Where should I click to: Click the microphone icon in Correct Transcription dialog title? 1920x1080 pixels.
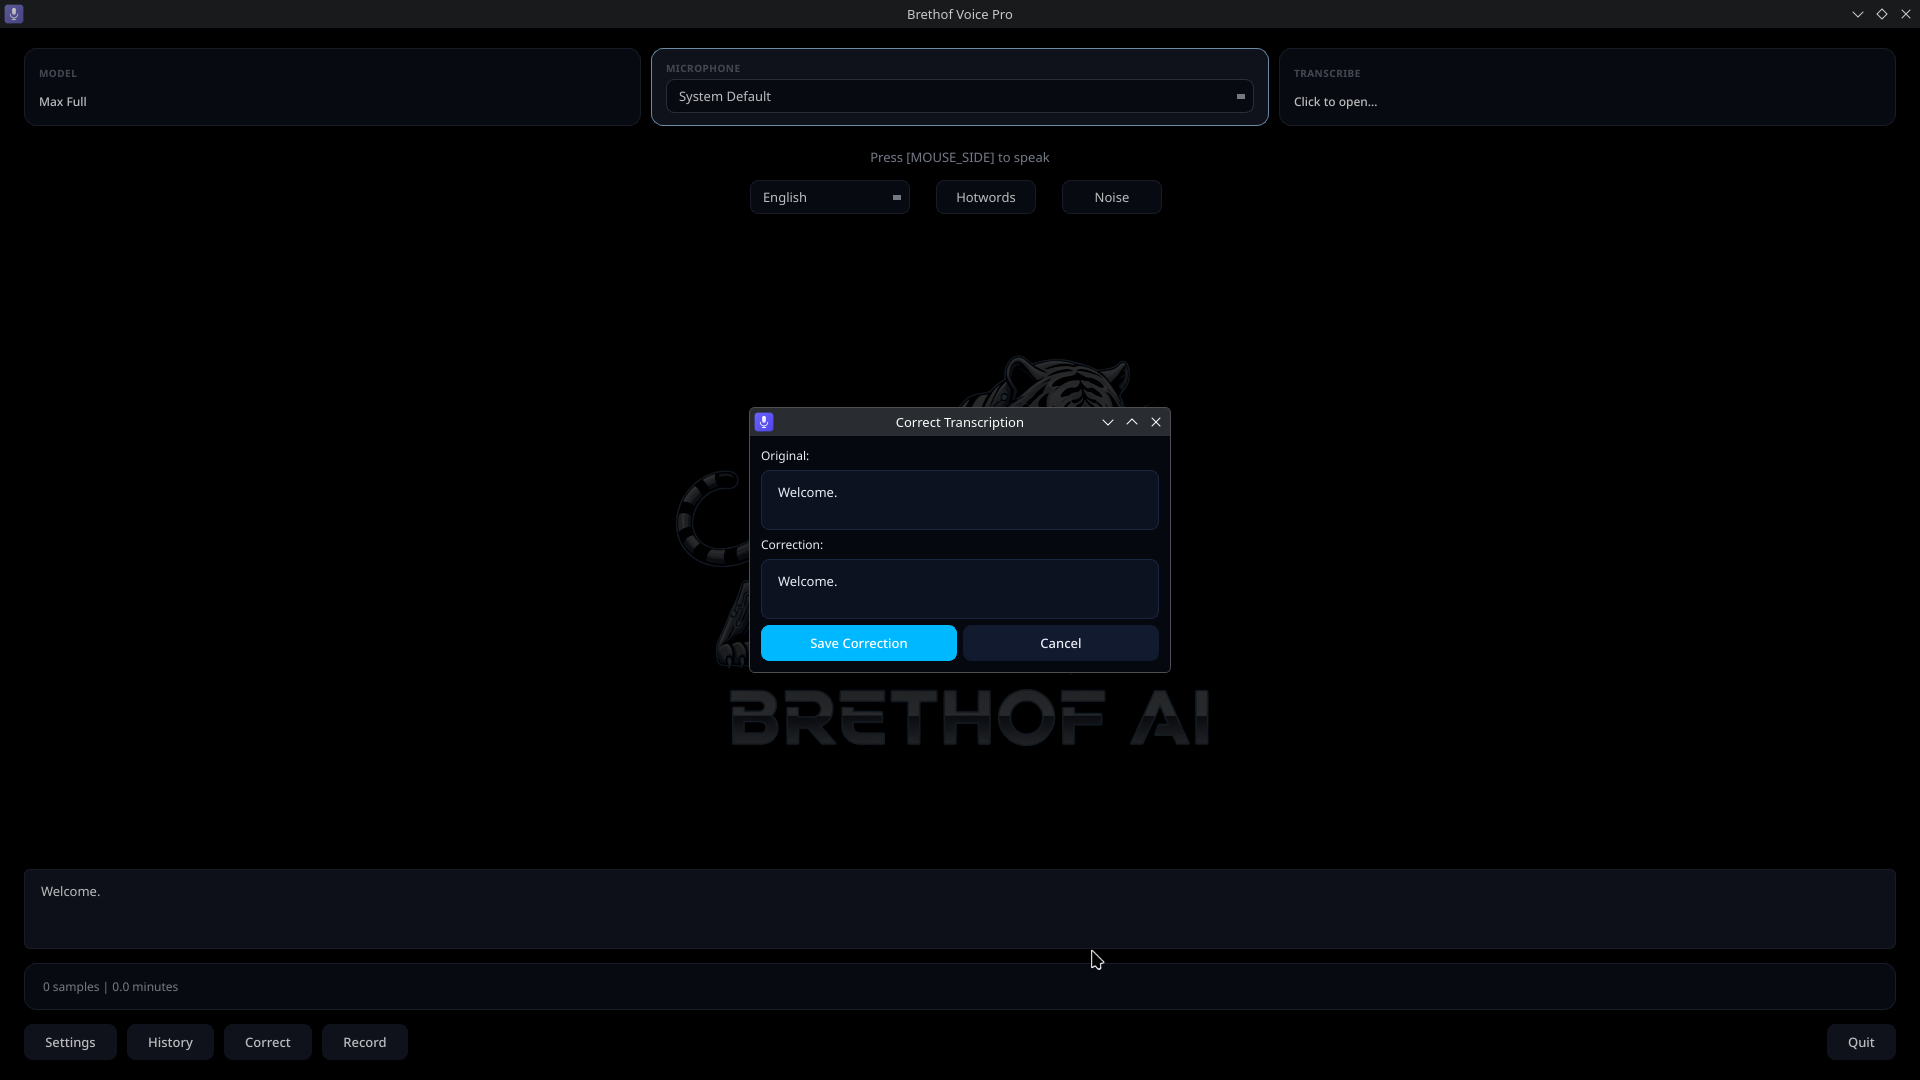pos(764,422)
